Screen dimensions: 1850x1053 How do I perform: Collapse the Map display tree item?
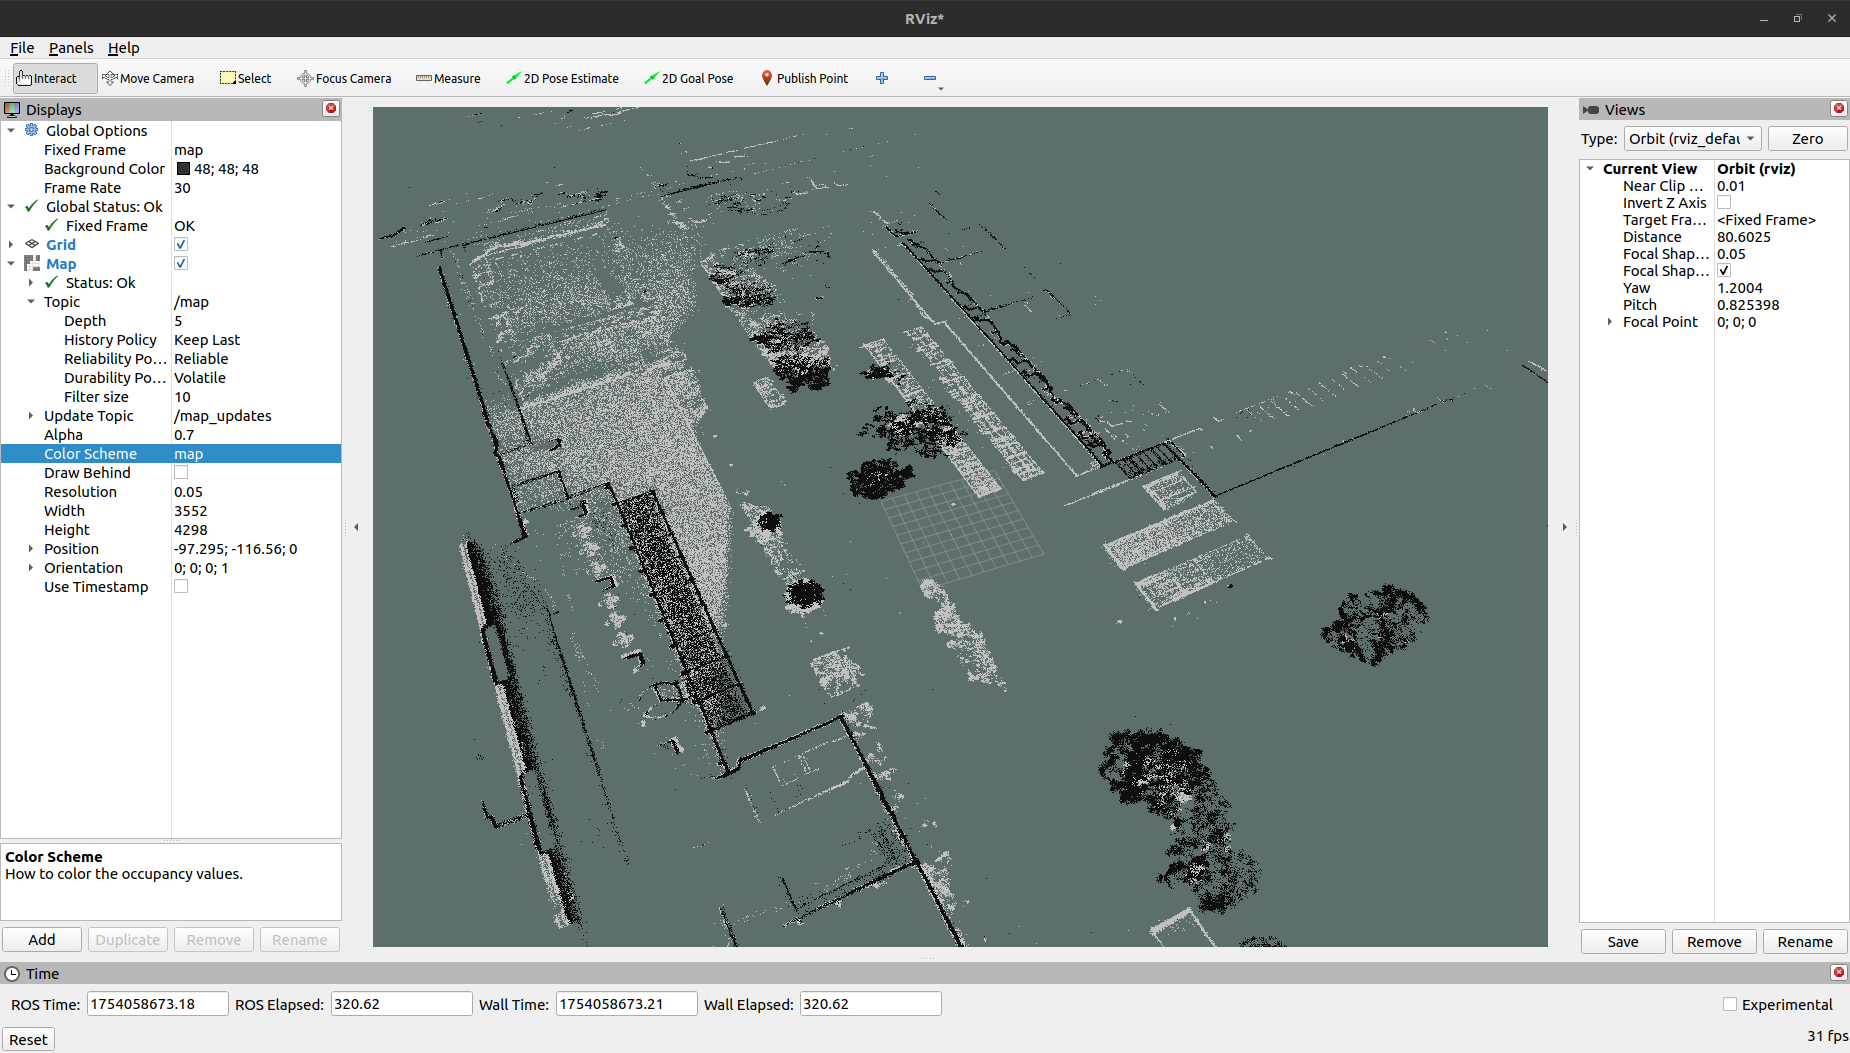(11, 263)
